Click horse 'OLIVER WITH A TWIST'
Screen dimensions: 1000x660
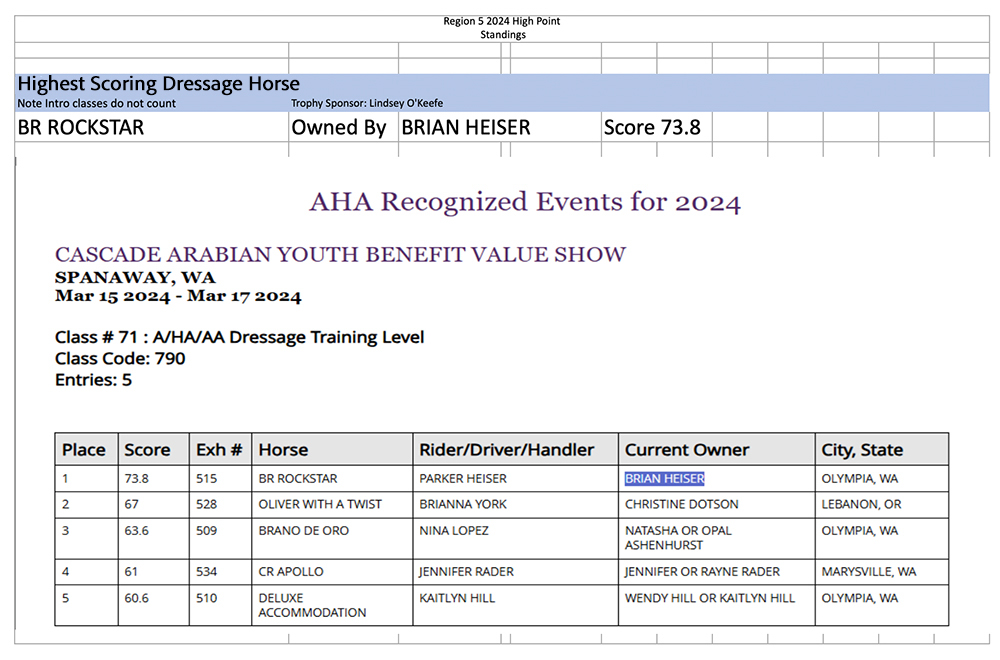320,504
